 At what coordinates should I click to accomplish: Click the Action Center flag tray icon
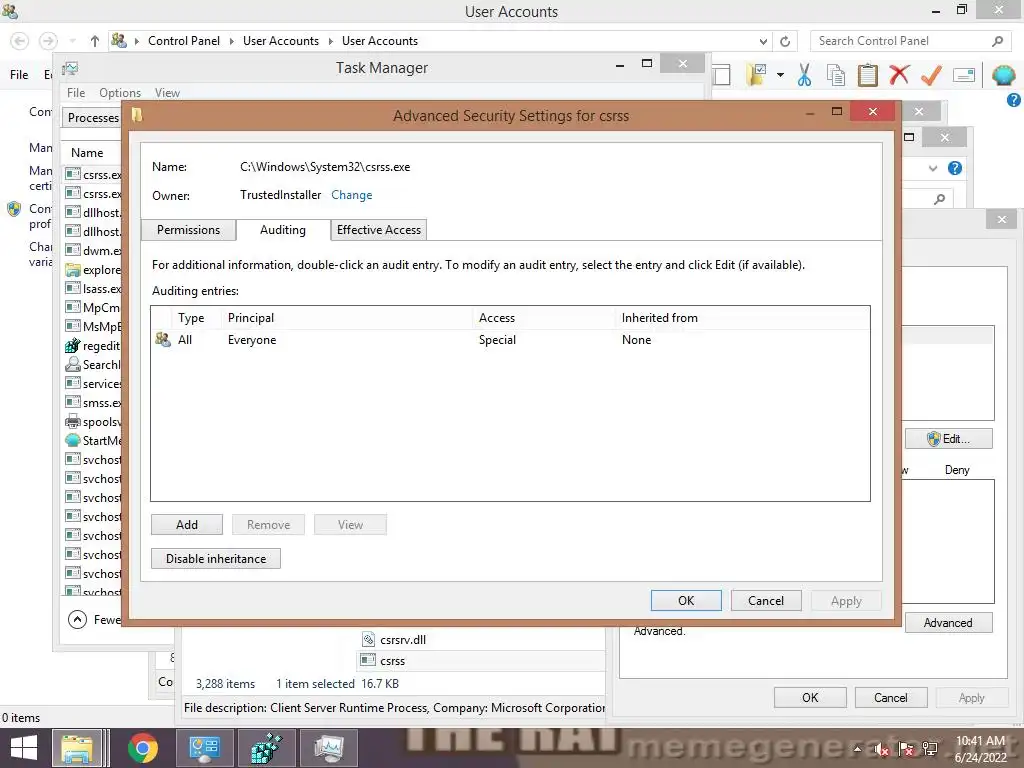click(906, 750)
